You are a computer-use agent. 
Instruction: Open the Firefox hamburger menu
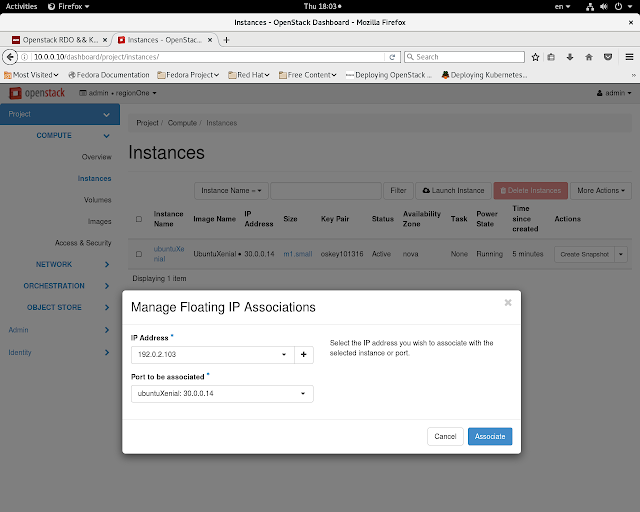[629, 57]
